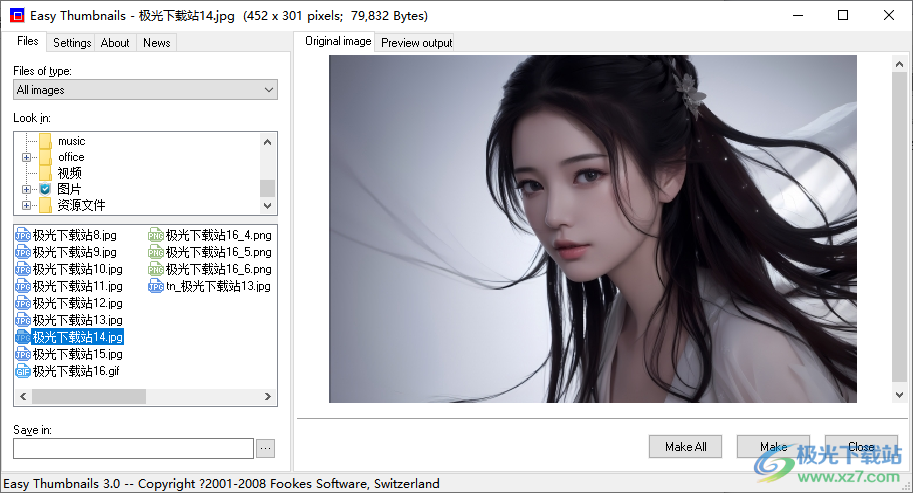Click the JPG icon of 极光下载站15.jpg
Viewport: 913px width, 493px height.
(23, 354)
